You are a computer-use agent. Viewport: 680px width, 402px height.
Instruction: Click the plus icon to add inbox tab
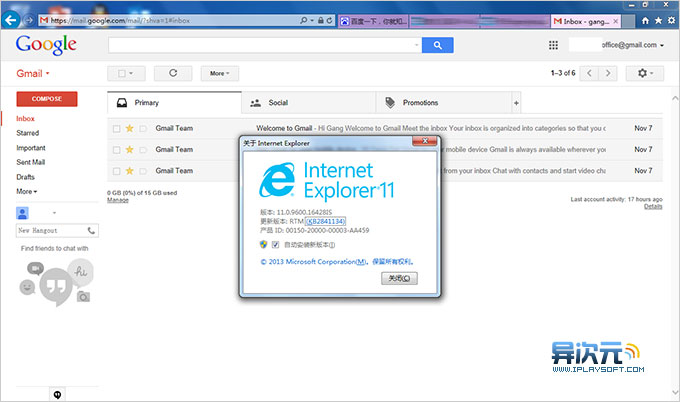516,103
